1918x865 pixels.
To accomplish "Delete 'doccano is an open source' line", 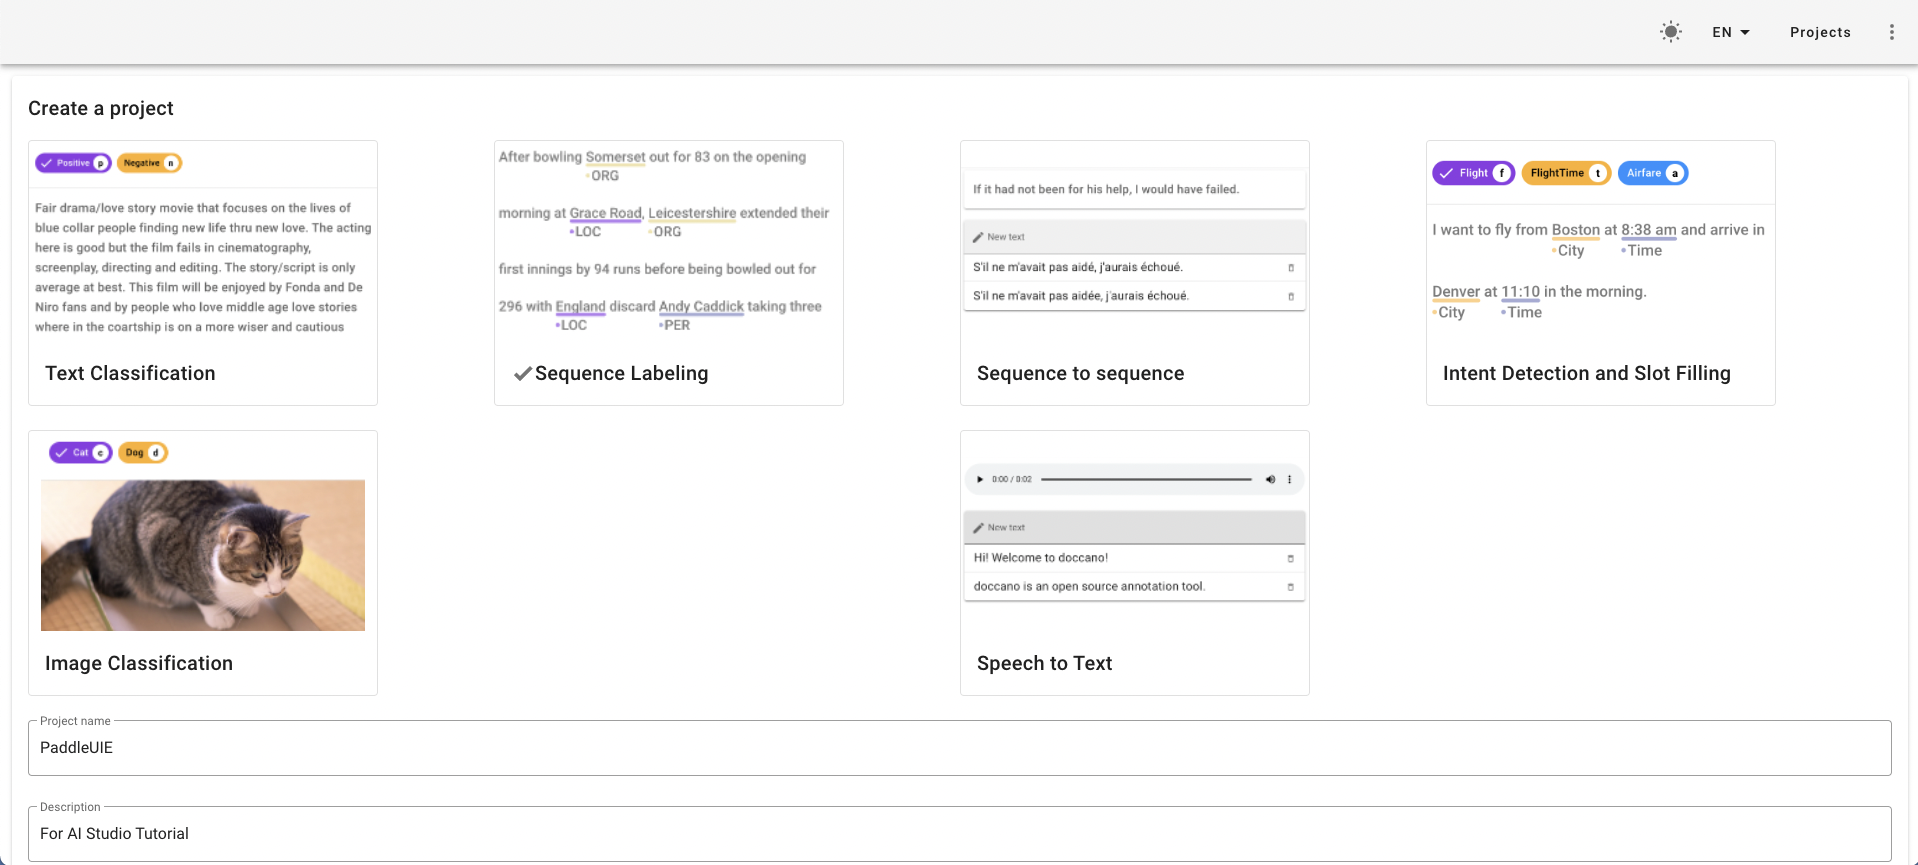I will click(1290, 587).
